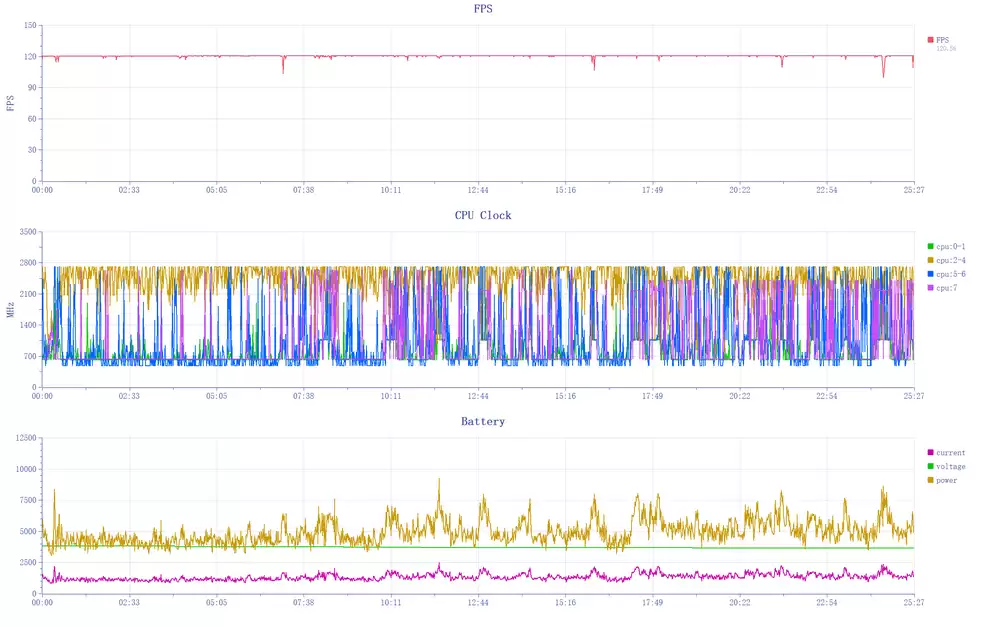Click the FPS y-axis label
1000x627 pixels.
tap(11, 103)
